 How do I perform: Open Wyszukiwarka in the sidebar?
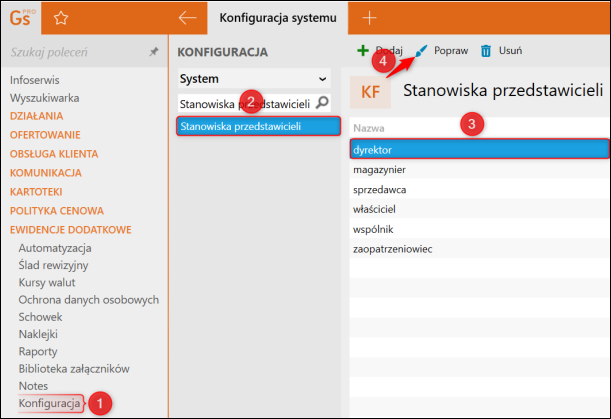(44, 98)
